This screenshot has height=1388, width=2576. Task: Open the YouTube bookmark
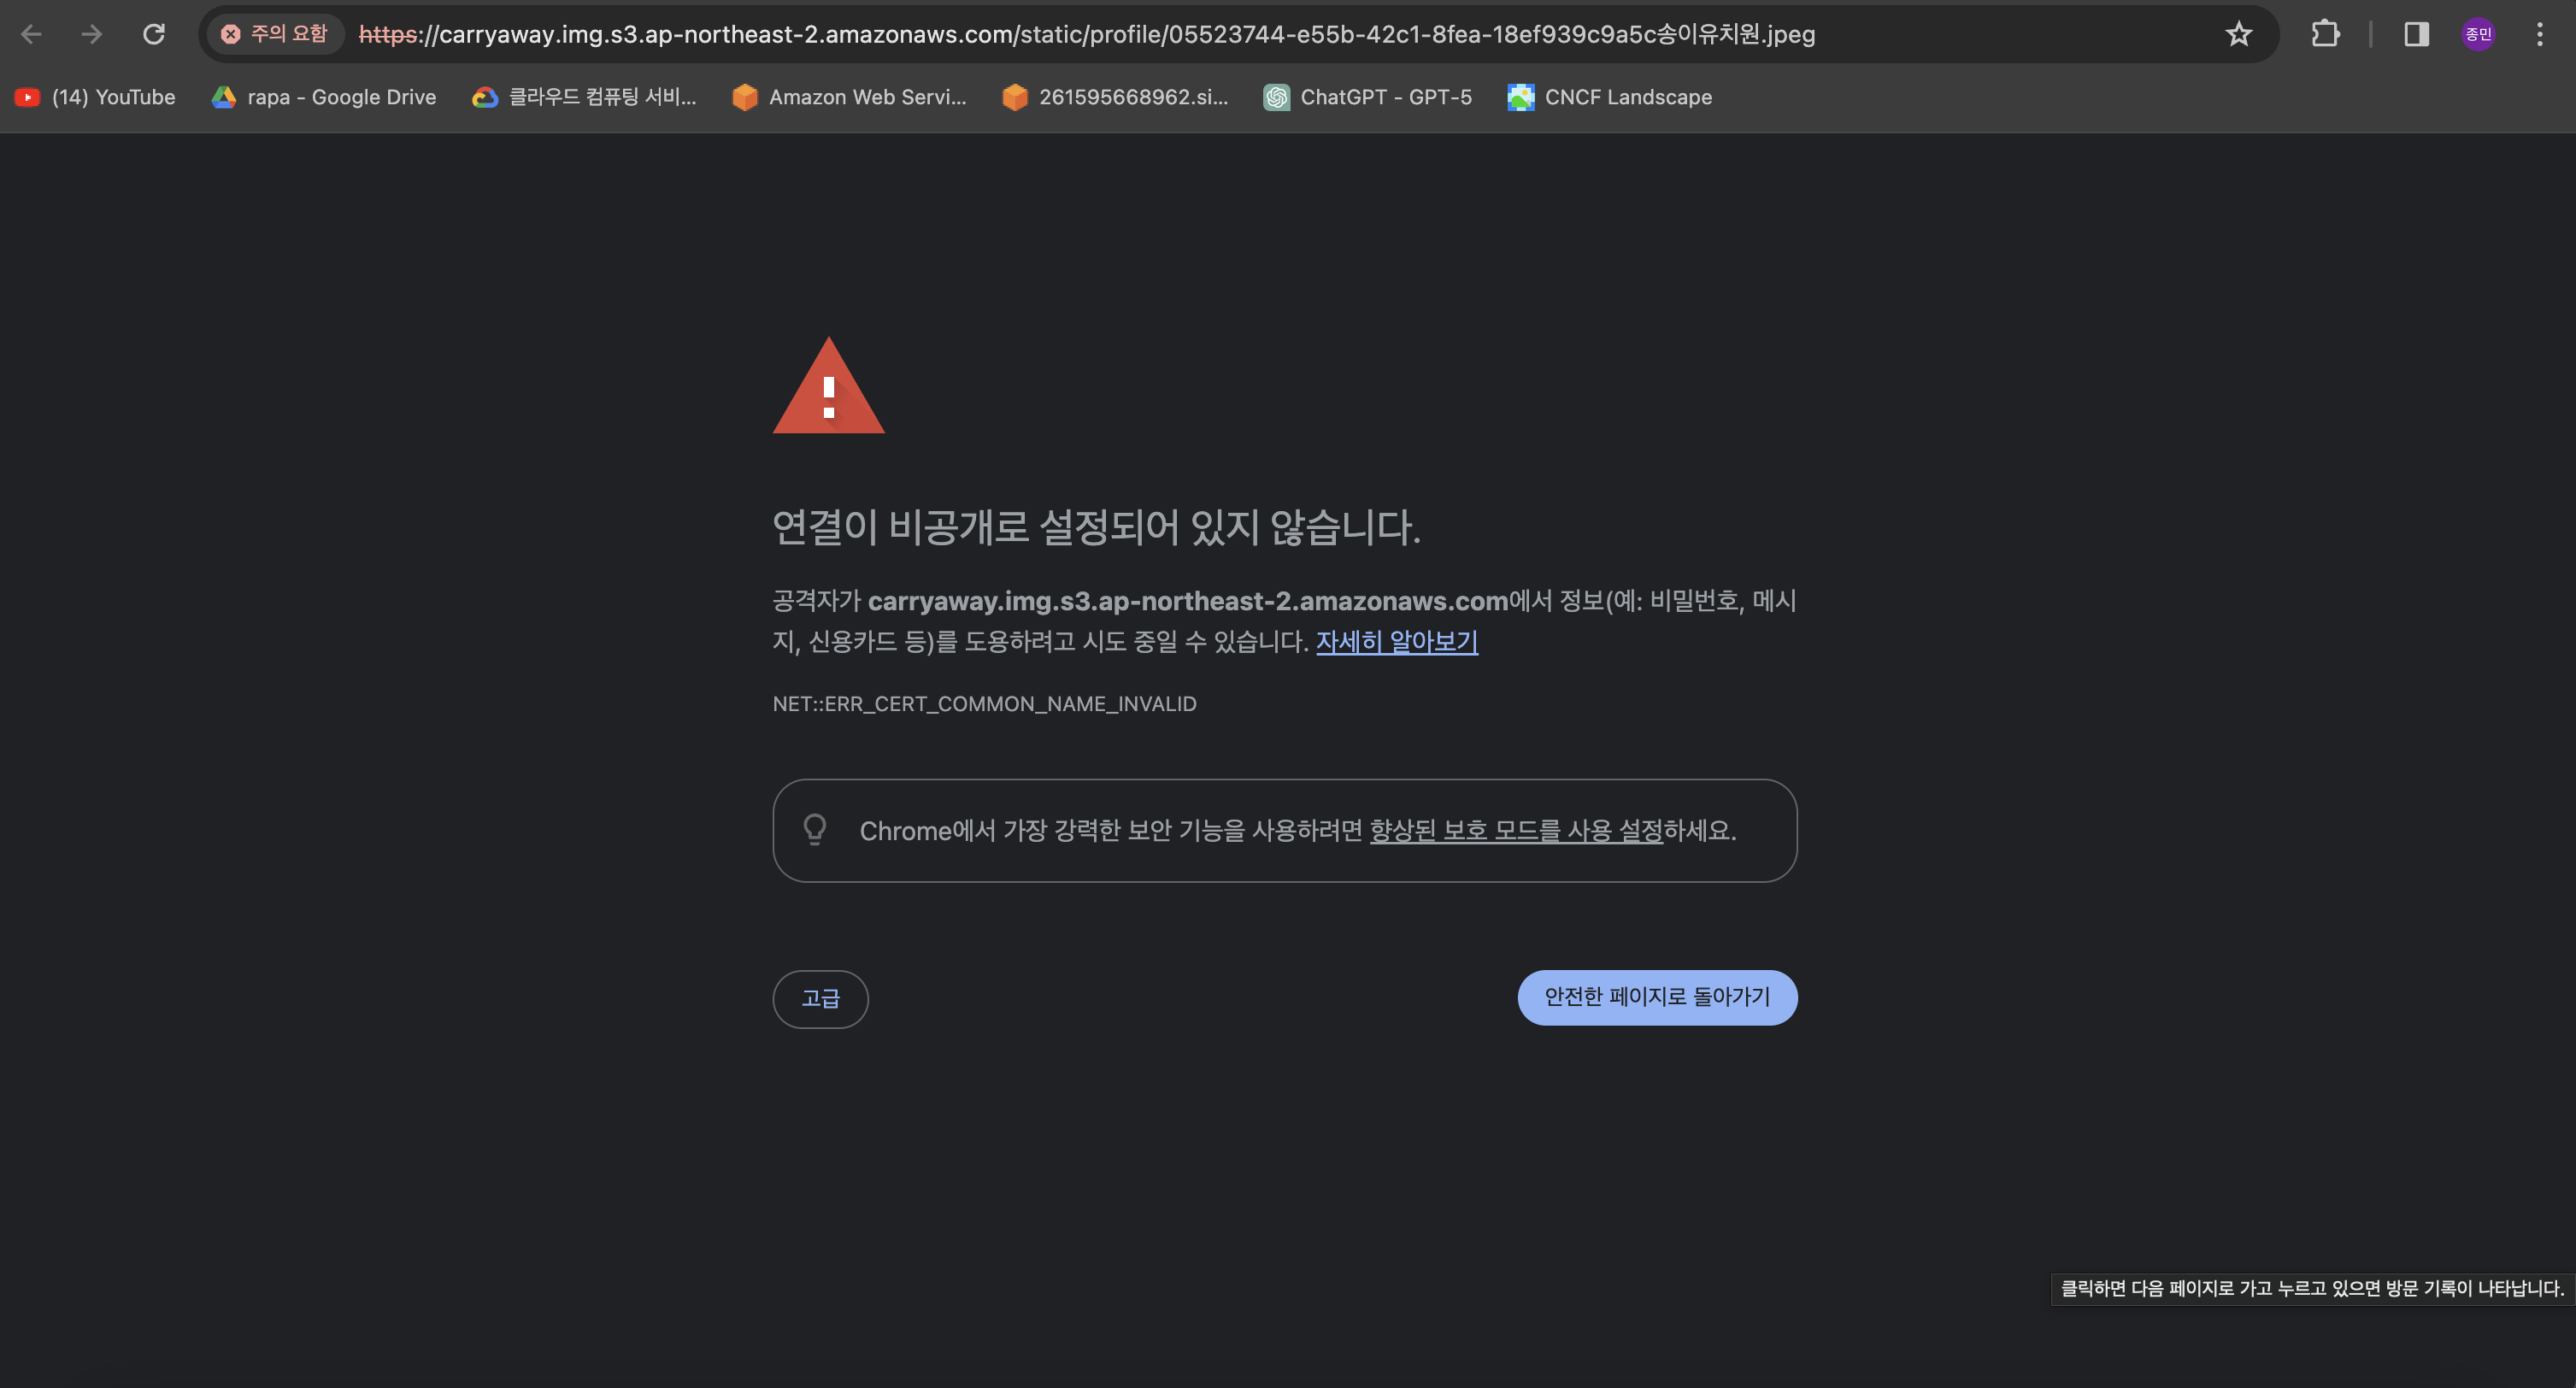click(x=96, y=97)
